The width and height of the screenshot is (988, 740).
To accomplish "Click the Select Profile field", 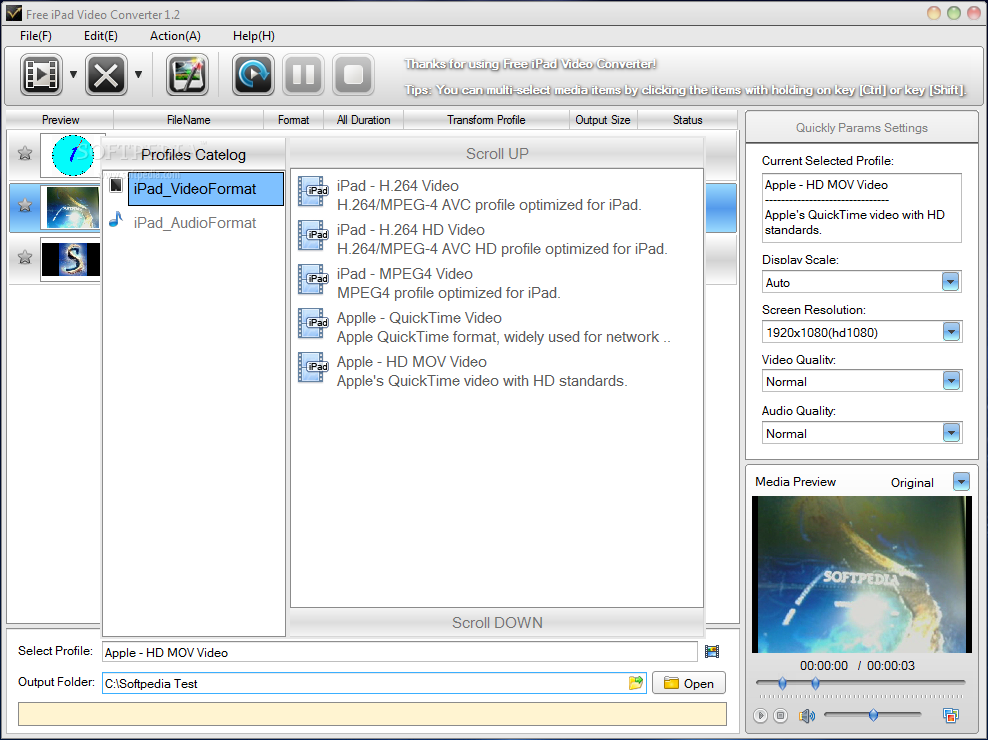I will click(x=399, y=652).
